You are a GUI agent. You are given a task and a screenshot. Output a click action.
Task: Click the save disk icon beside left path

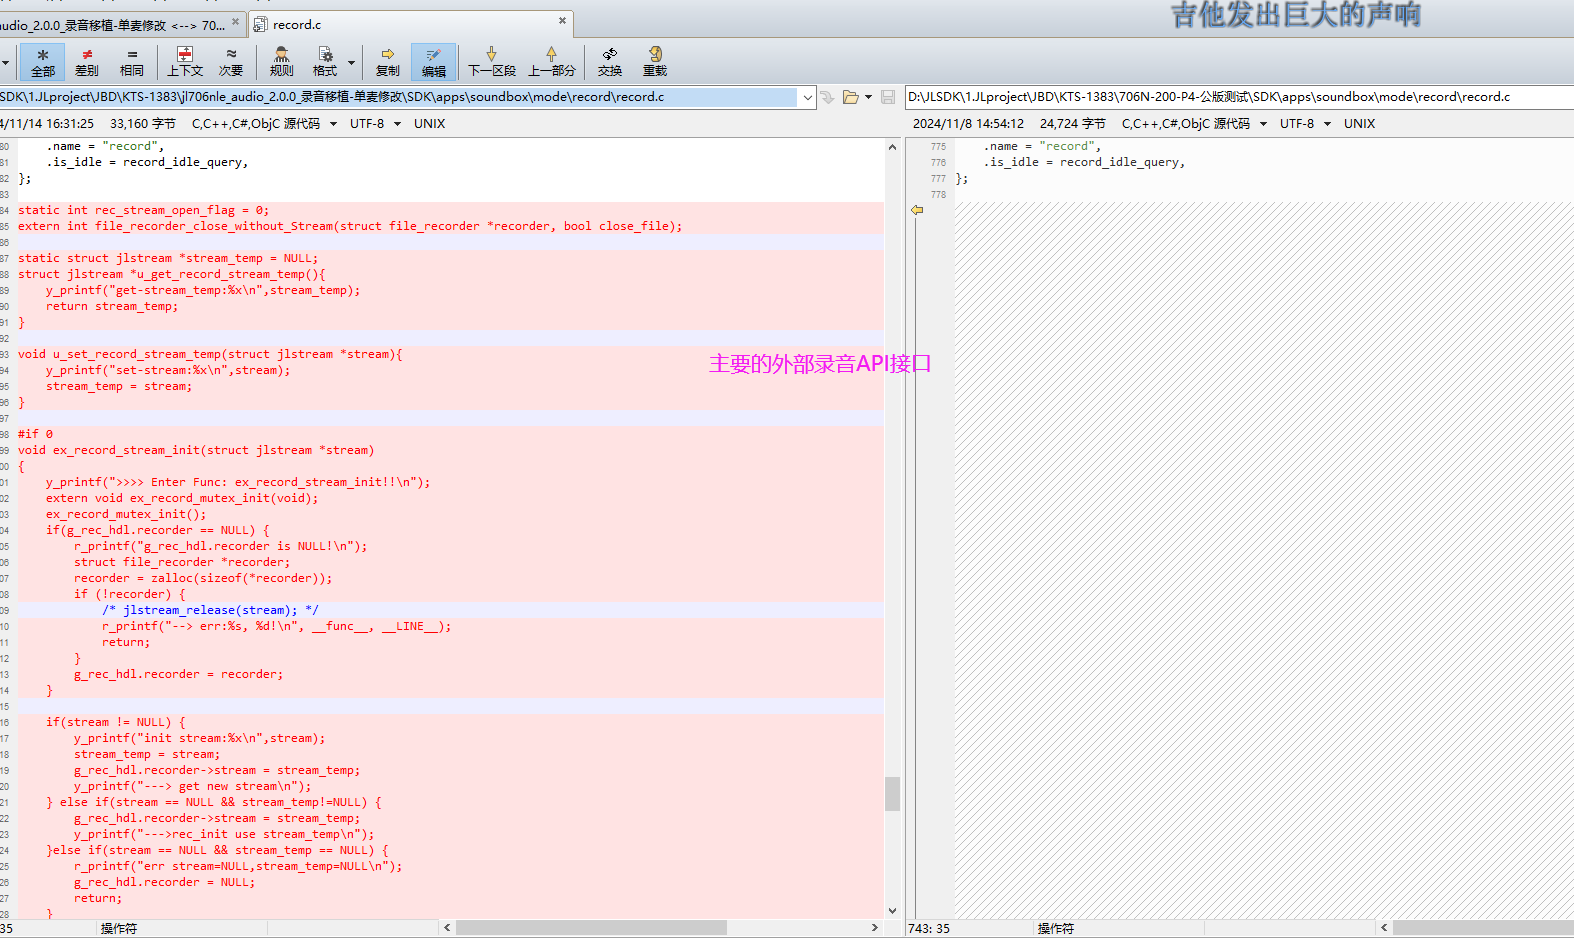pos(888,97)
